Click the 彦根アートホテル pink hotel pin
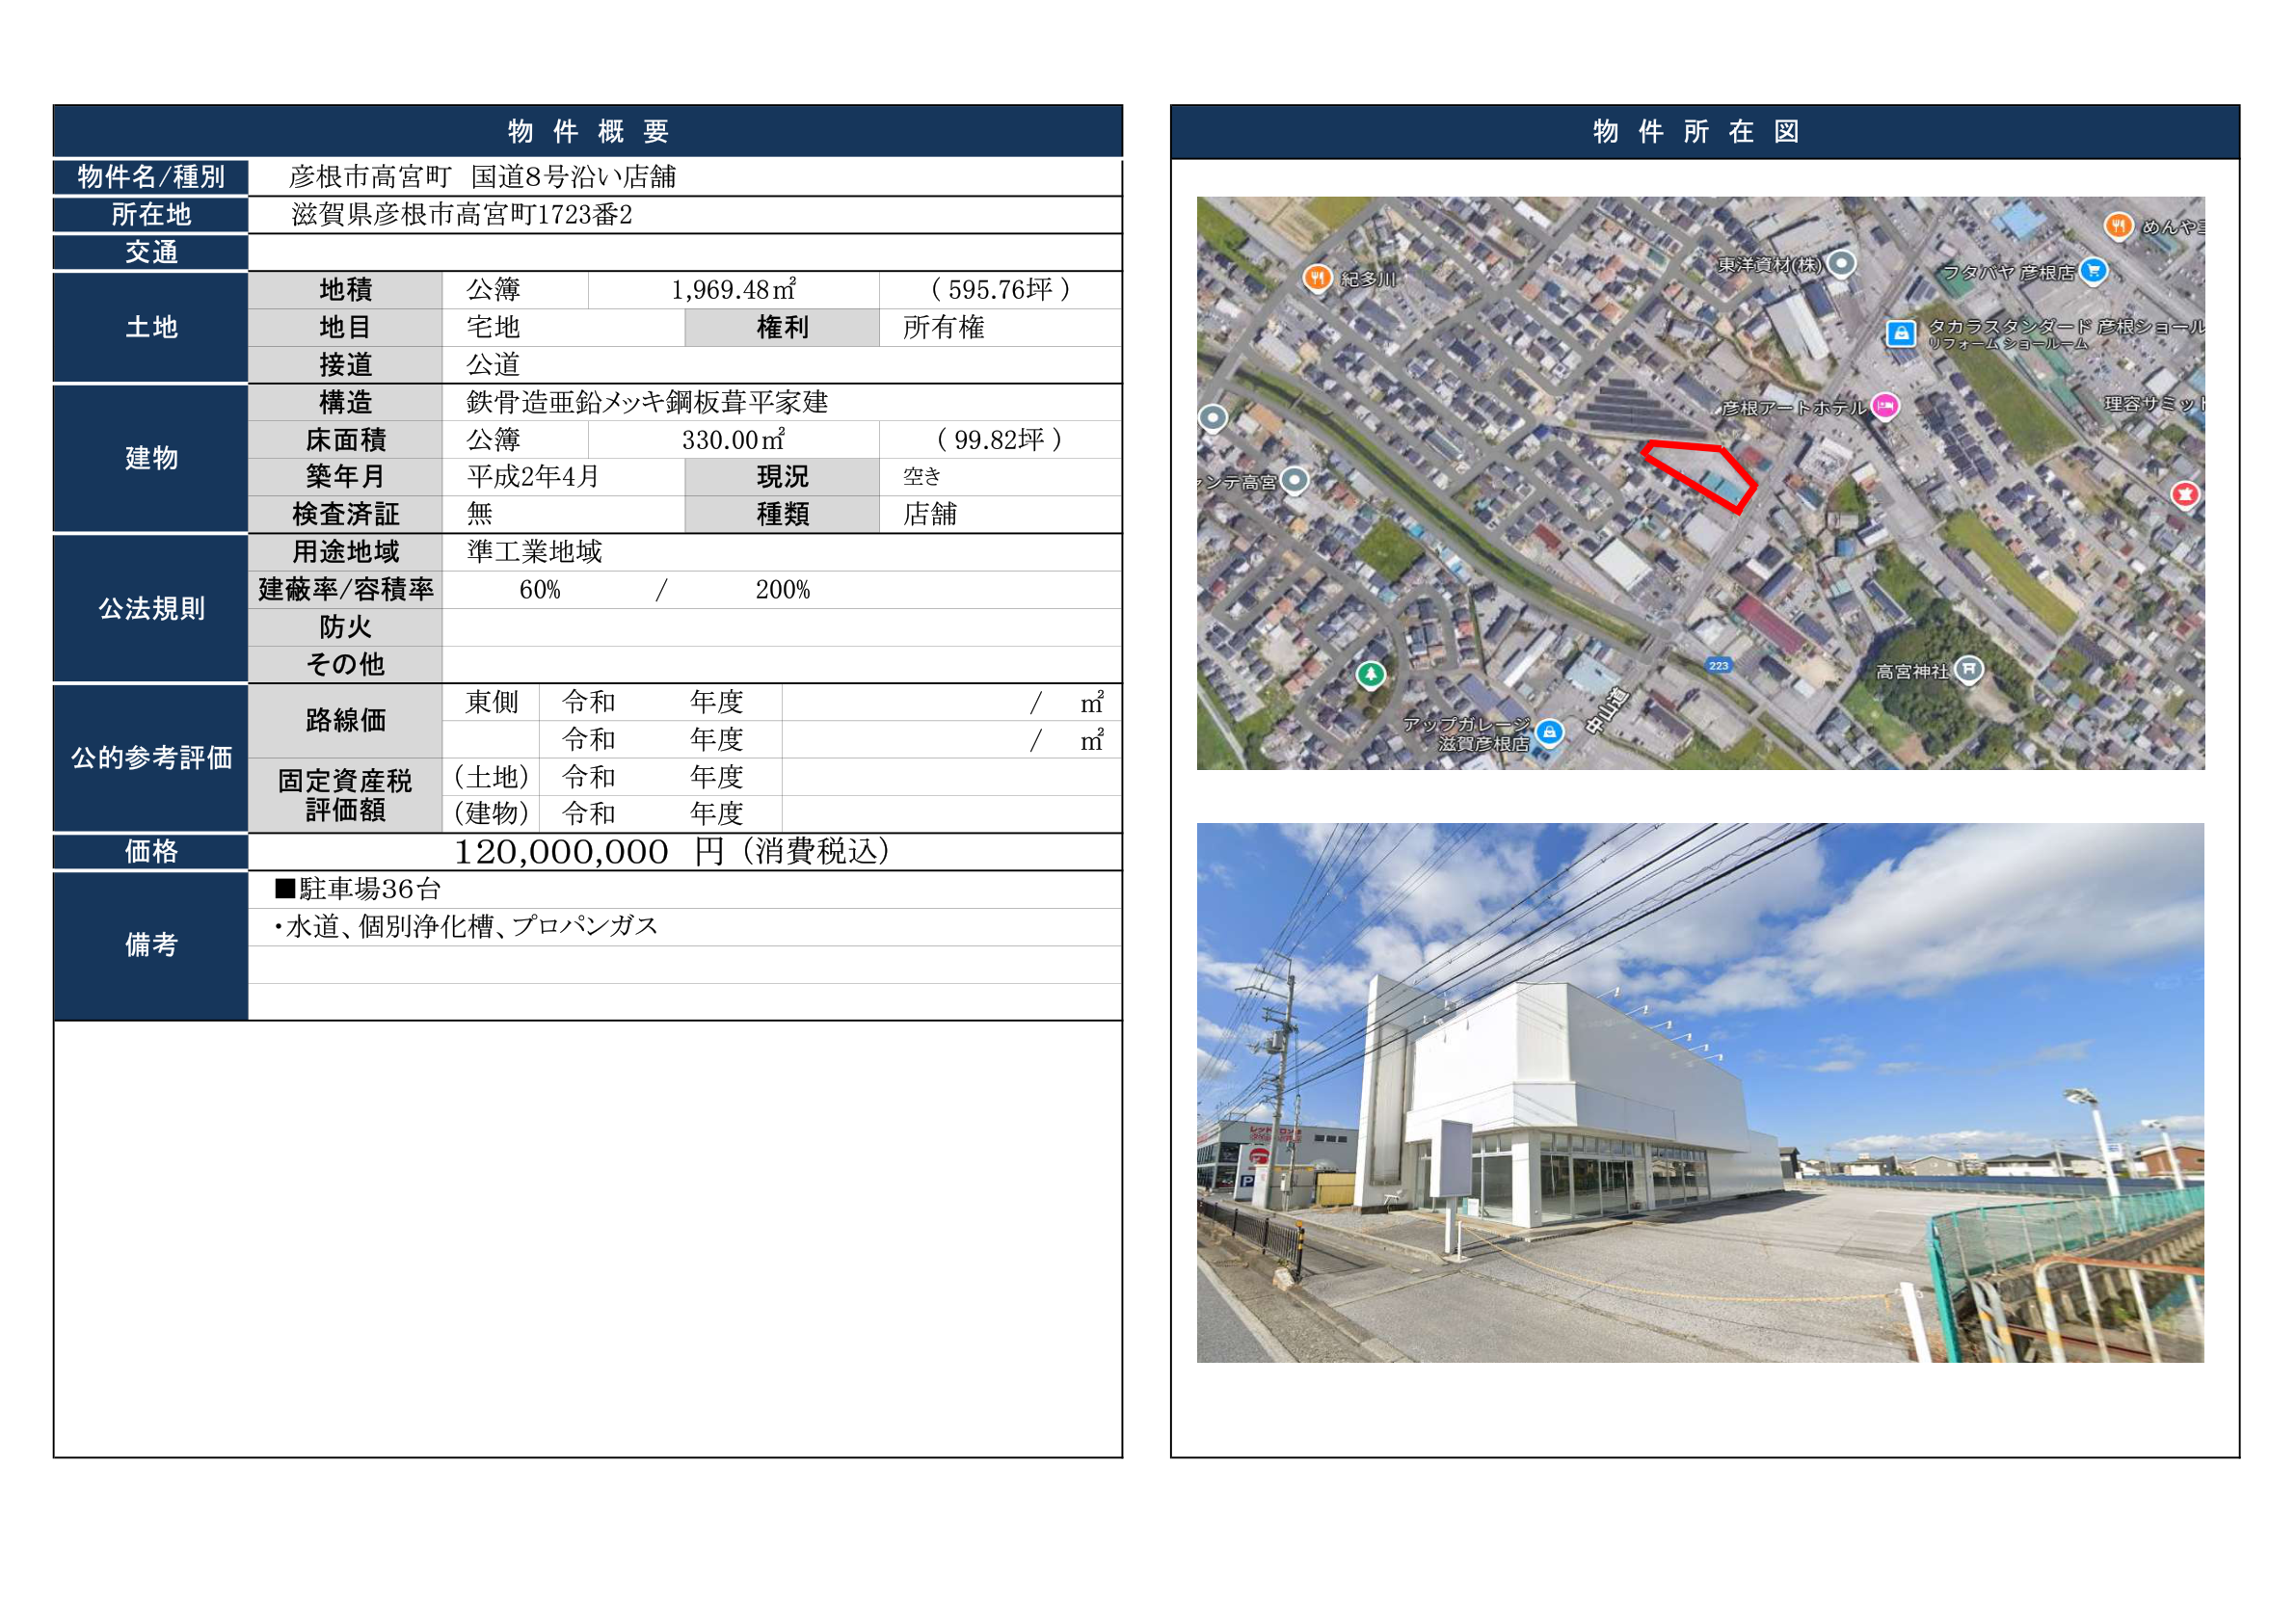The image size is (2296, 1623). click(1884, 406)
